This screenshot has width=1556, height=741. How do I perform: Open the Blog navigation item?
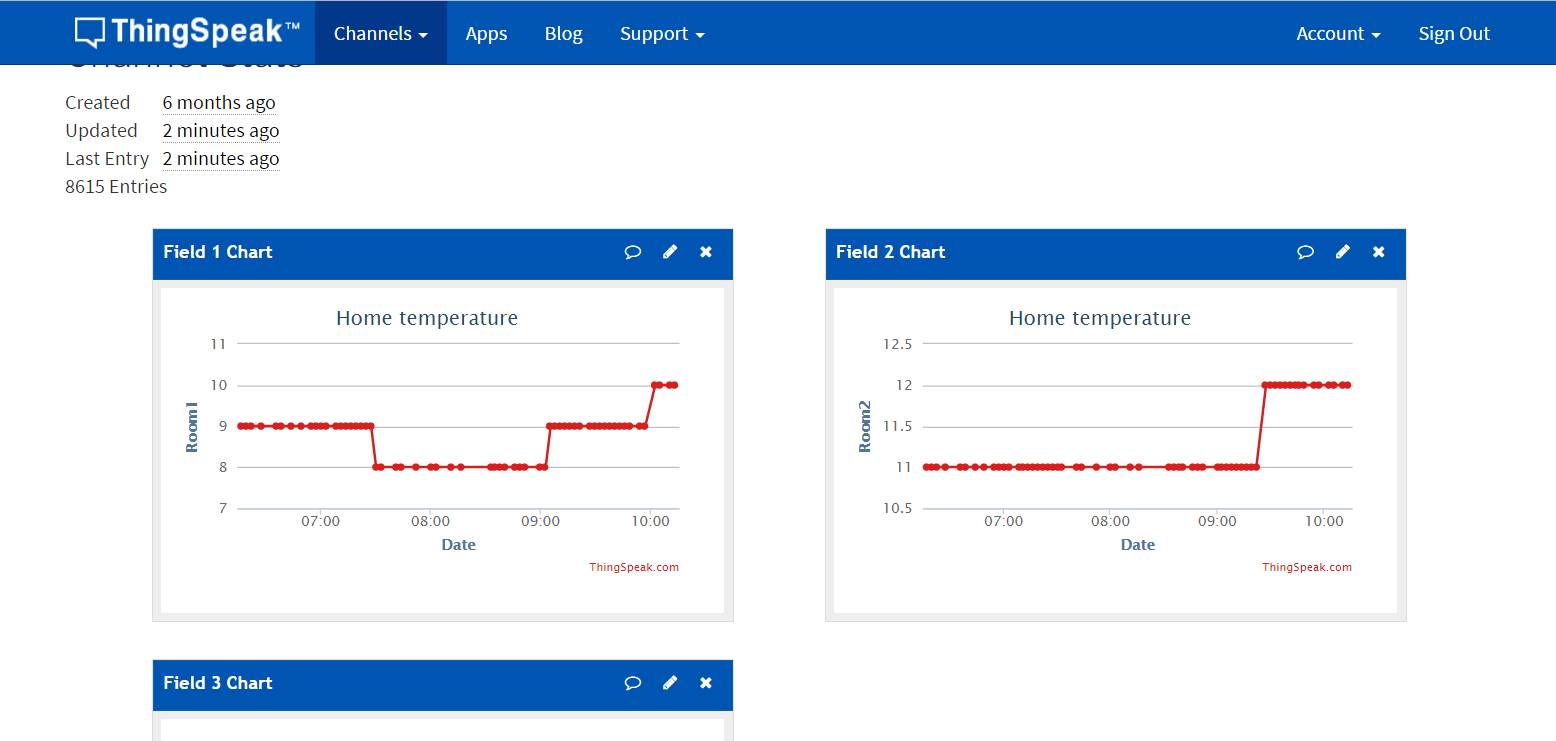click(563, 34)
